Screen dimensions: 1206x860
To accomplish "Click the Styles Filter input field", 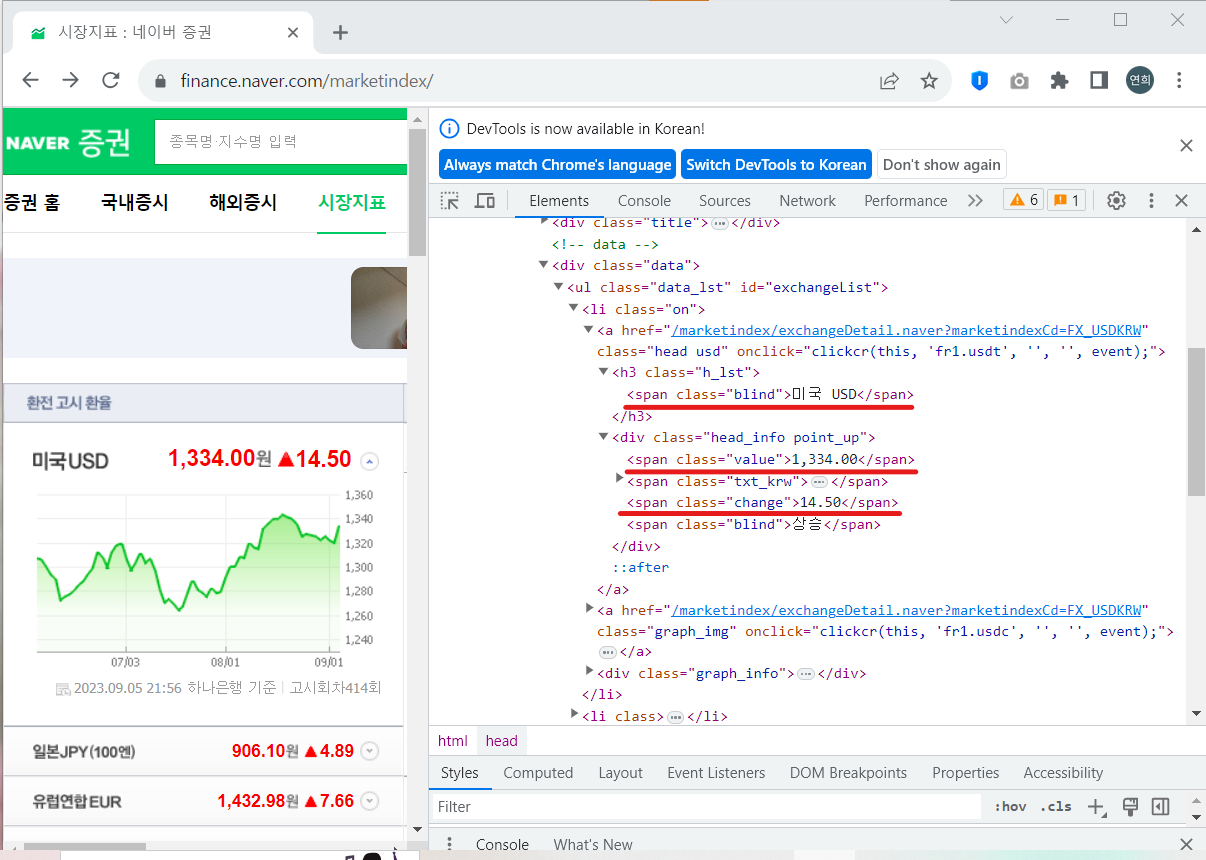I will (x=708, y=806).
